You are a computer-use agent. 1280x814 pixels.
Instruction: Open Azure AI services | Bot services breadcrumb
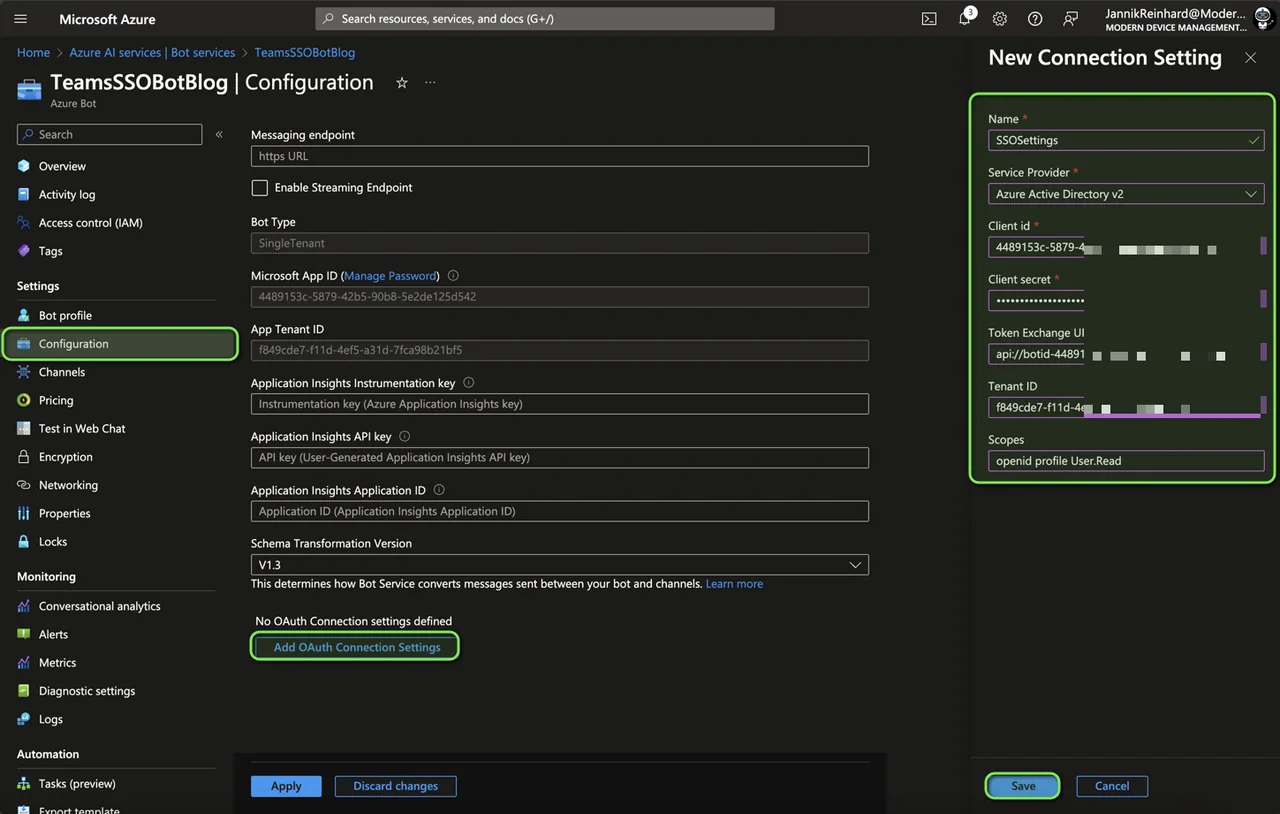click(x=152, y=53)
